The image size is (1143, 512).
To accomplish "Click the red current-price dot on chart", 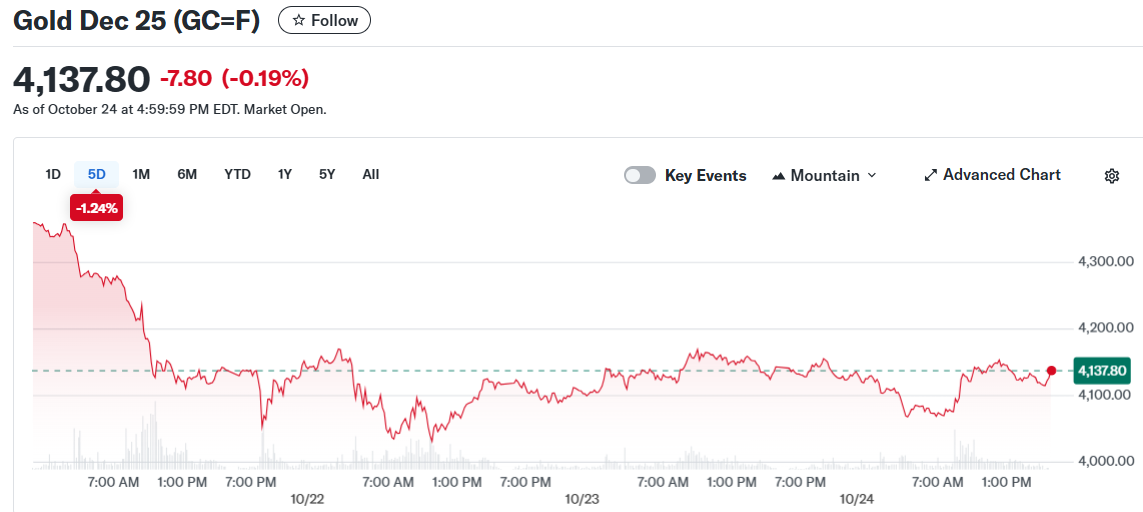I will click(x=1051, y=371).
